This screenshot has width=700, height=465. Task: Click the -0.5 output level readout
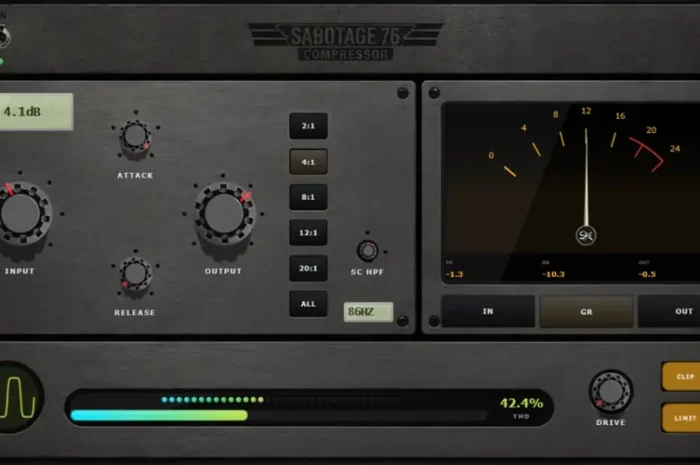coord(647,274)
